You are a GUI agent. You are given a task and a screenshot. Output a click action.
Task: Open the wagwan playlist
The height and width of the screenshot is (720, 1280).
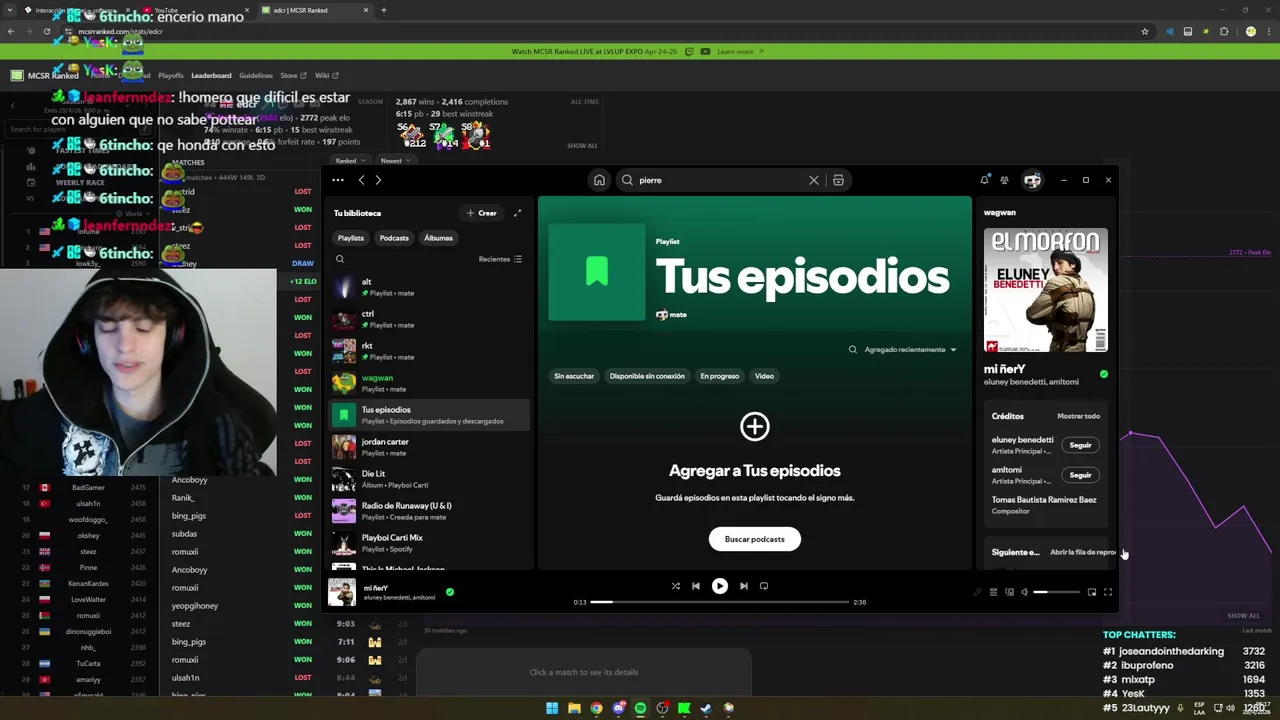pos(430,383)
